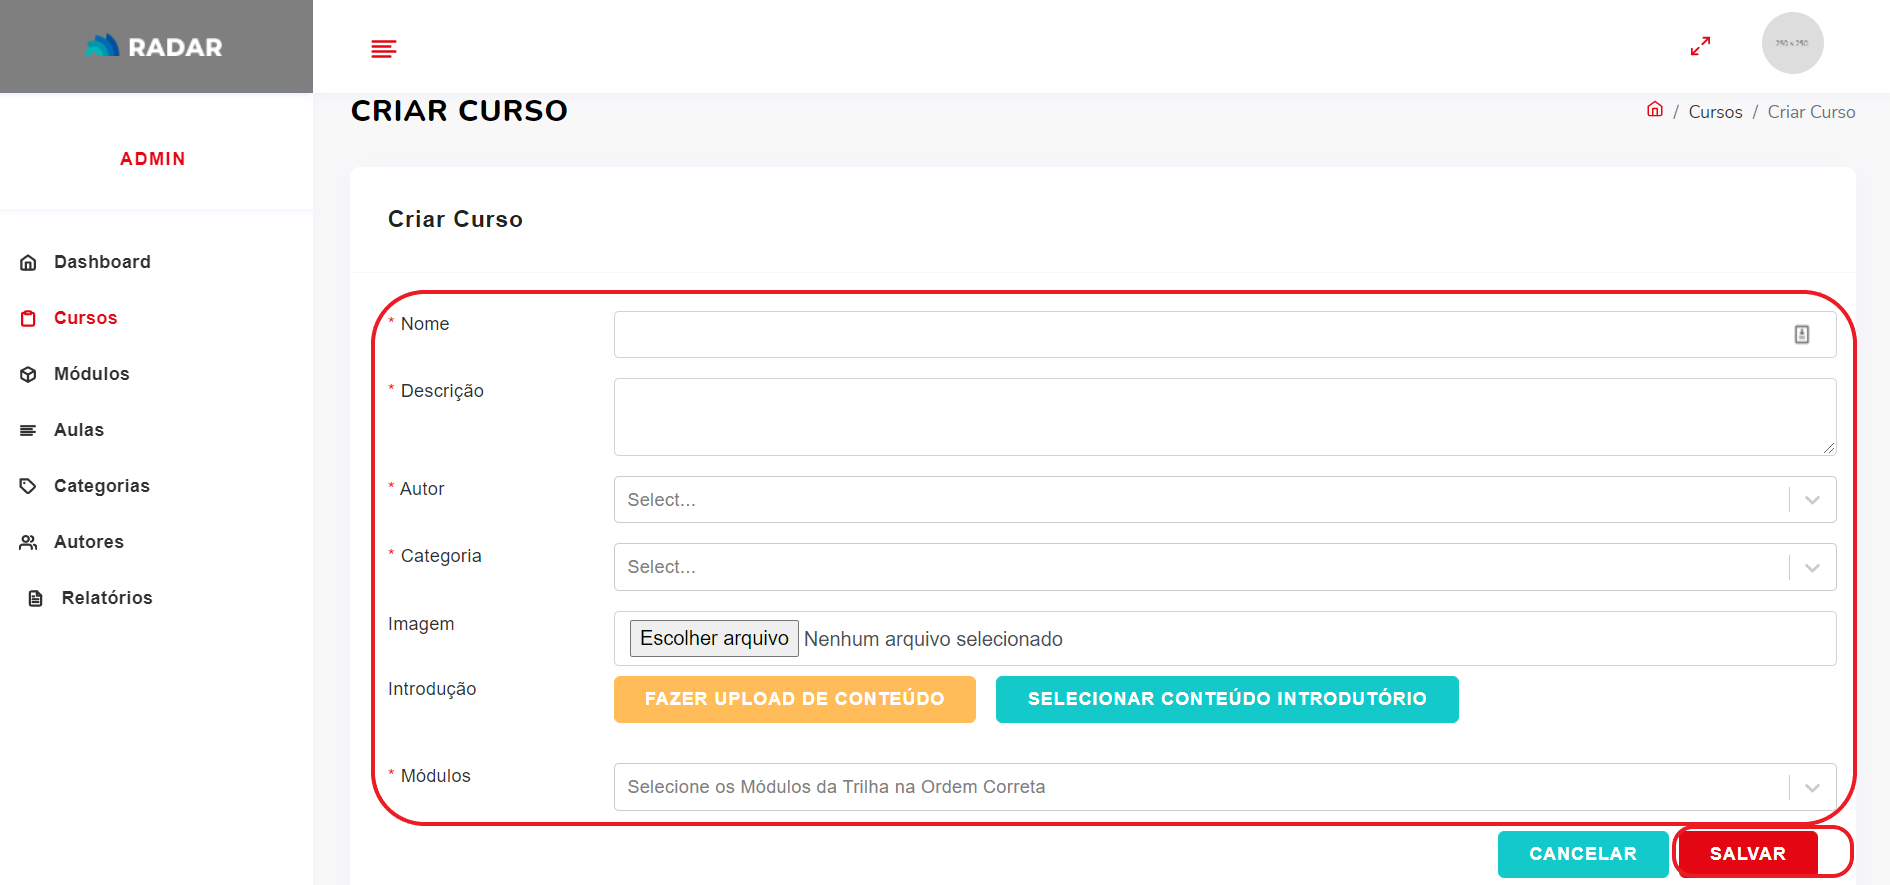
Task: Click the RADAR logo
Action: point(155,46)
